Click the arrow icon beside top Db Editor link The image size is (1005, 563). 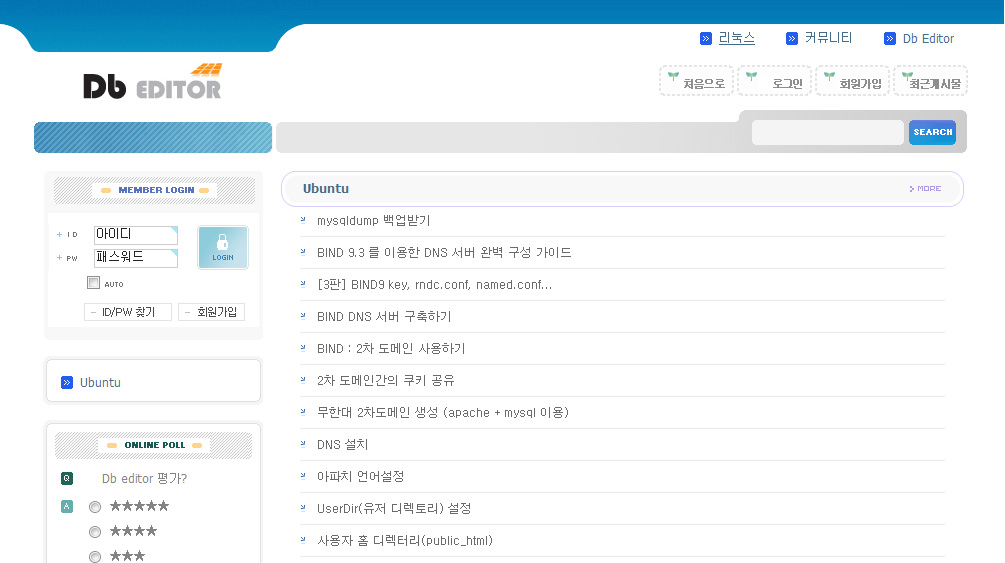pos(890,39)
